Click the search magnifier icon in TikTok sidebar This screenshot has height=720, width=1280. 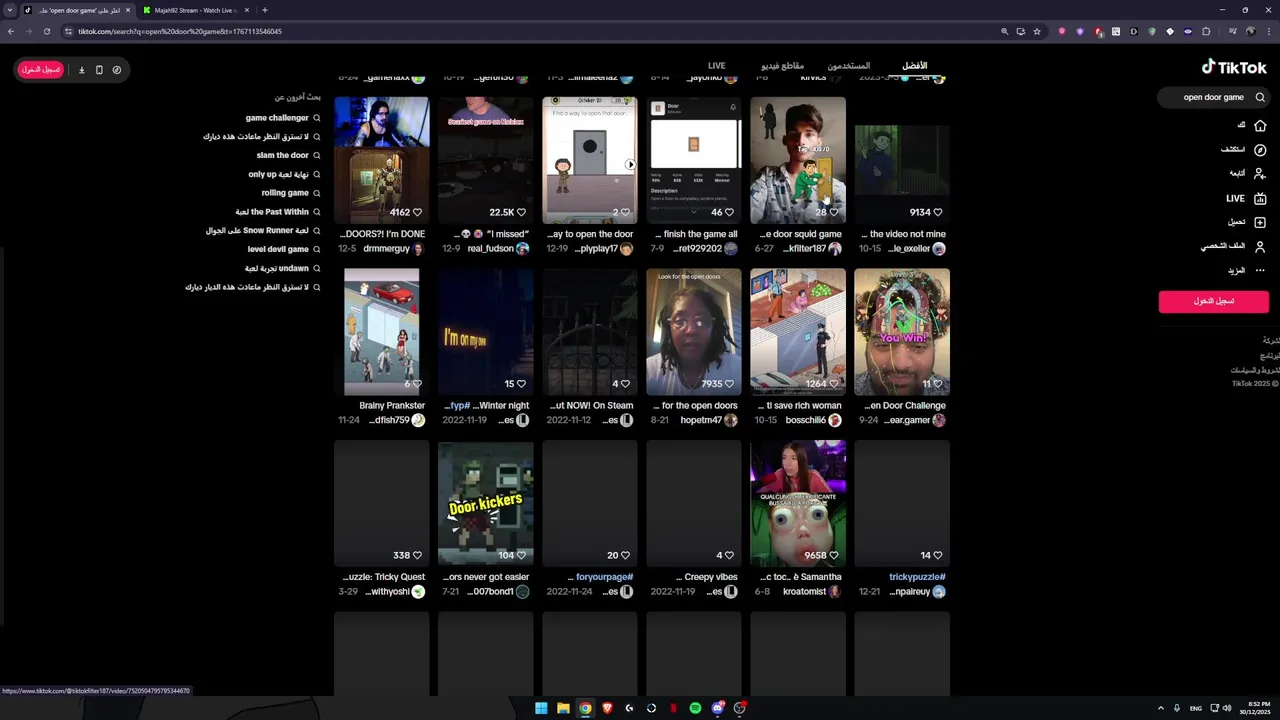click(1260, 97)
